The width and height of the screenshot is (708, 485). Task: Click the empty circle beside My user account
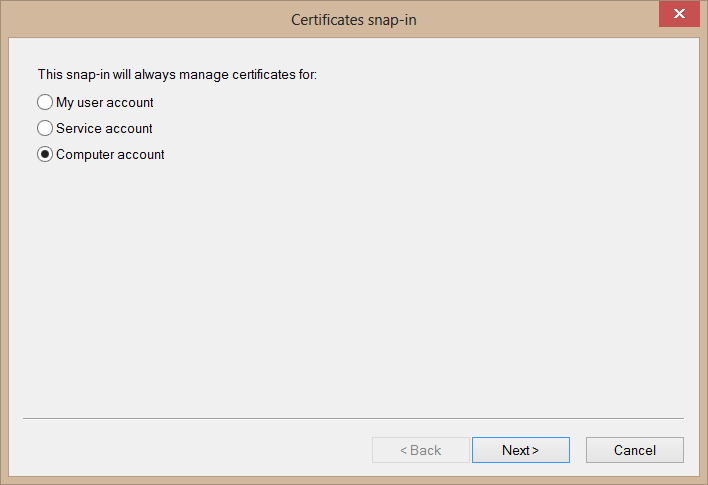[45, 102]
